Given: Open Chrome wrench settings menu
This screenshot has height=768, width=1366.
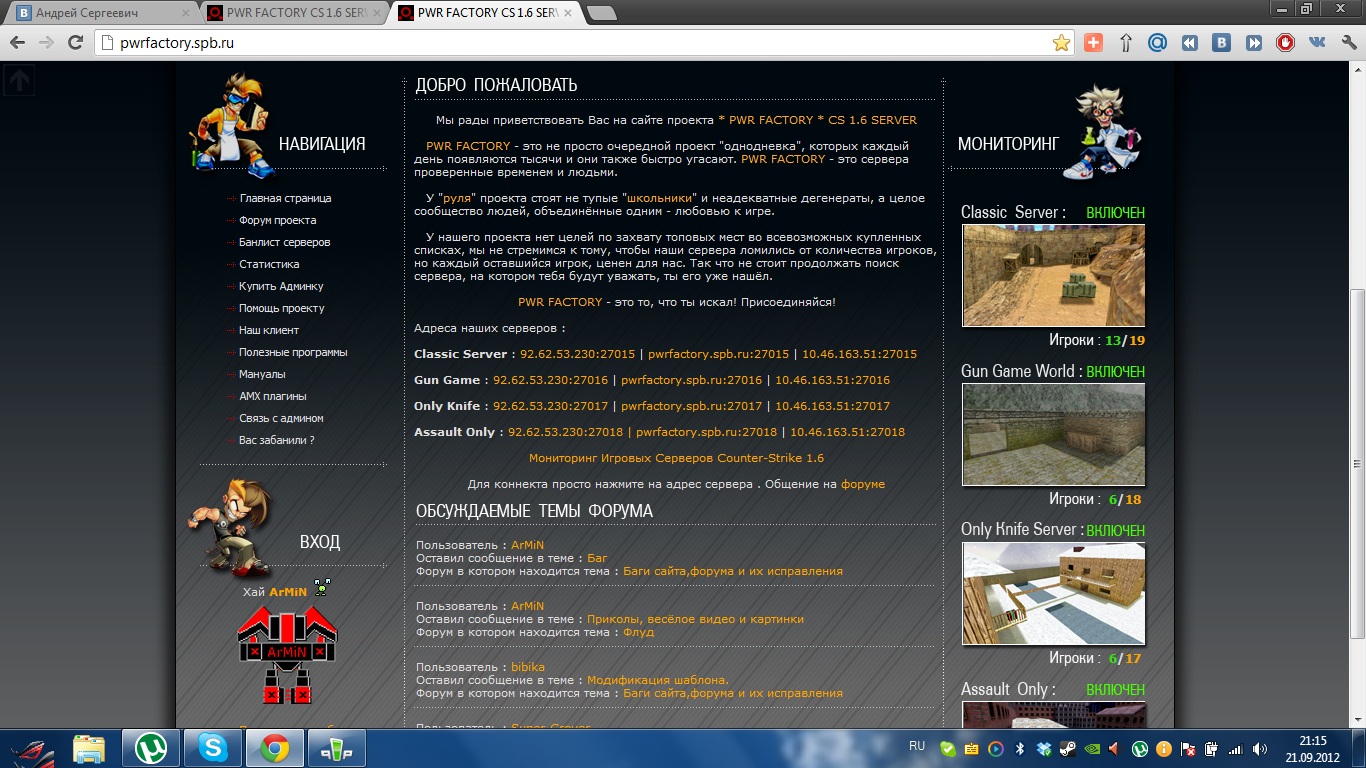Looking at the screenshot, I should 1348,43.
